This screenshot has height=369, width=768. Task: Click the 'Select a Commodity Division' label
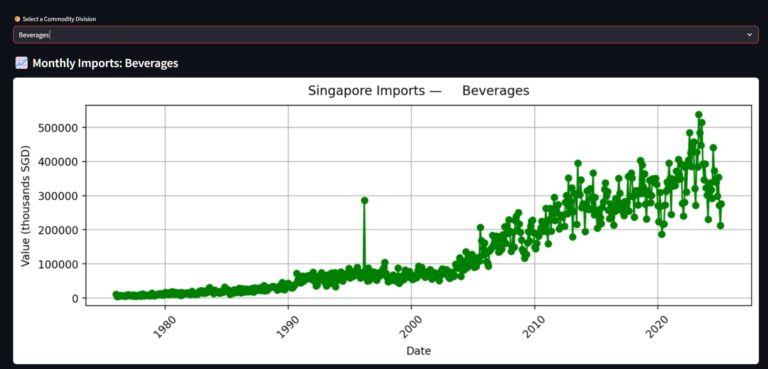pos(59,19)
